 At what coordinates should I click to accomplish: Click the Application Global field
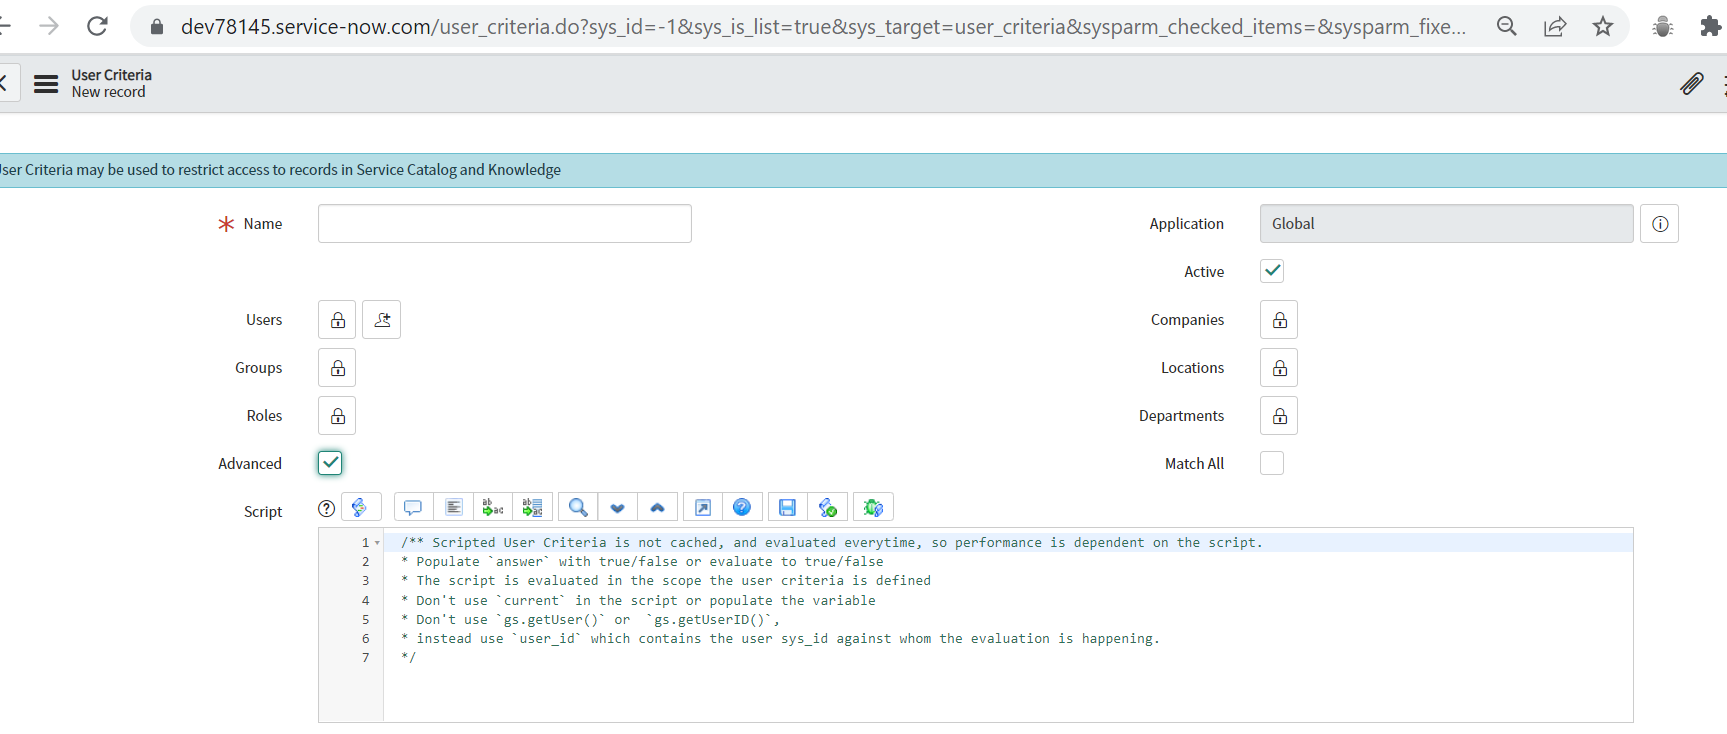(1446, 224)
